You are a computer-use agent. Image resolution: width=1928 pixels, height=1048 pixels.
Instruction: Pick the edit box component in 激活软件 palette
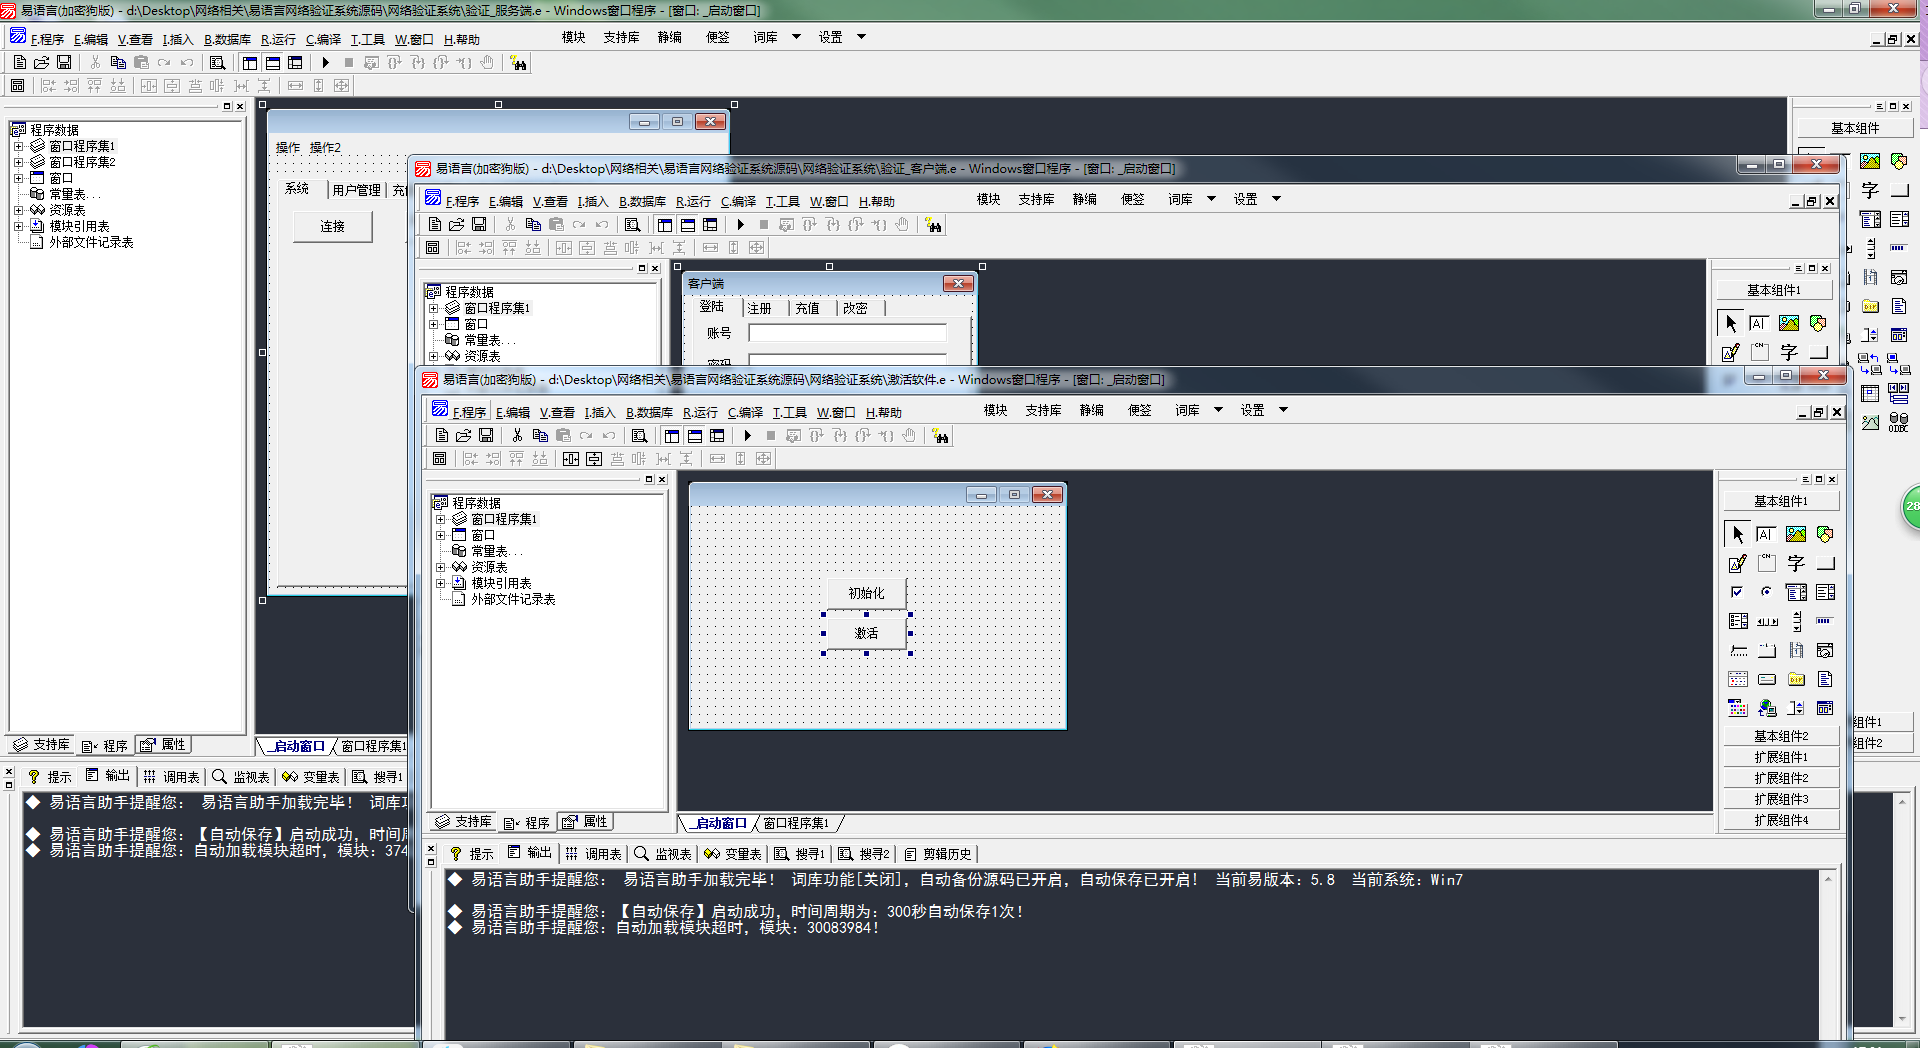pyautogui.click(x=1766, y=534)
